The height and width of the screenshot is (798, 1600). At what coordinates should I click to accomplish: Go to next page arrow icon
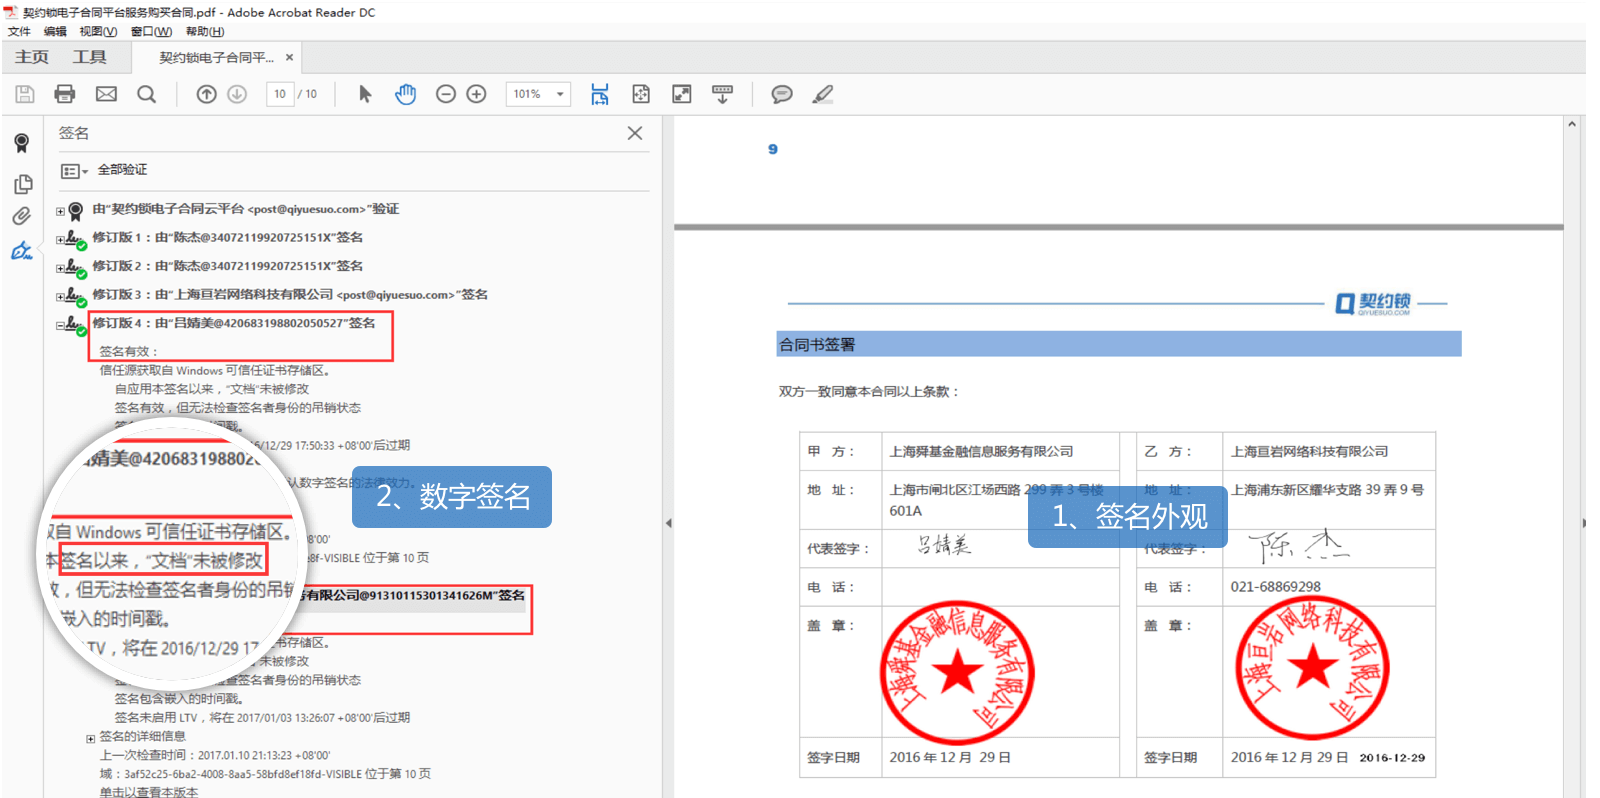(x=237, y=94)
